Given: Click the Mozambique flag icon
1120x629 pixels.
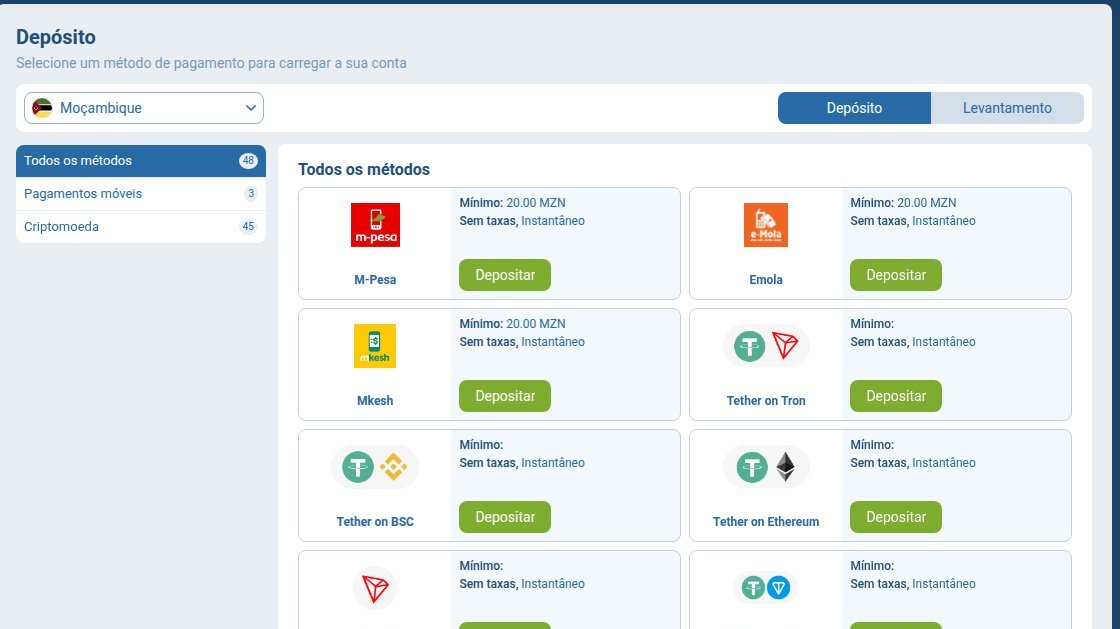Looking at the screenshot, I should (x=42, y=108).
